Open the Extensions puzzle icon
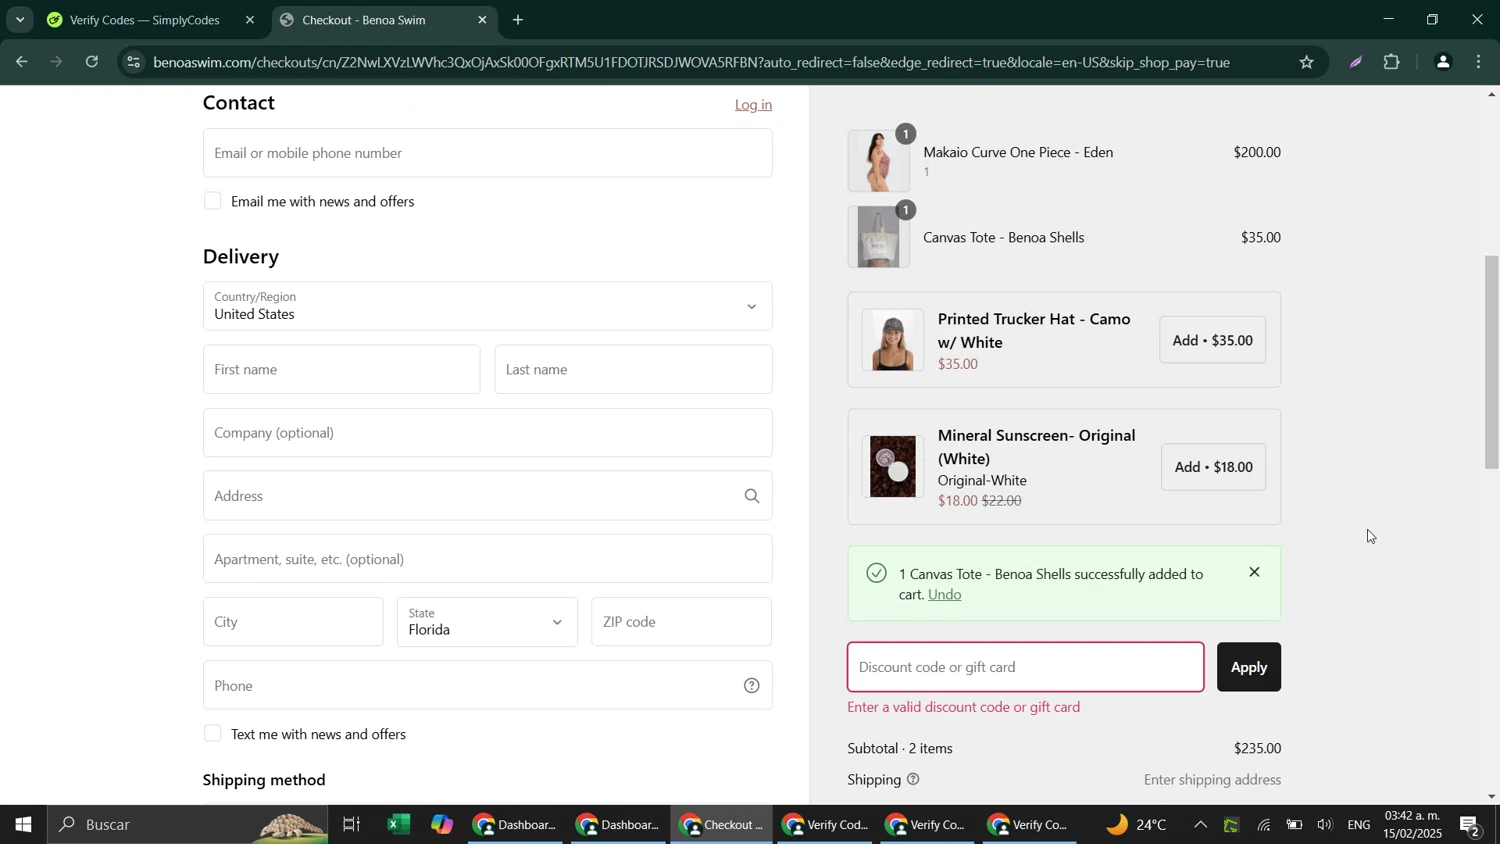Screen dimensions: 1500x844 point(1392,62)
